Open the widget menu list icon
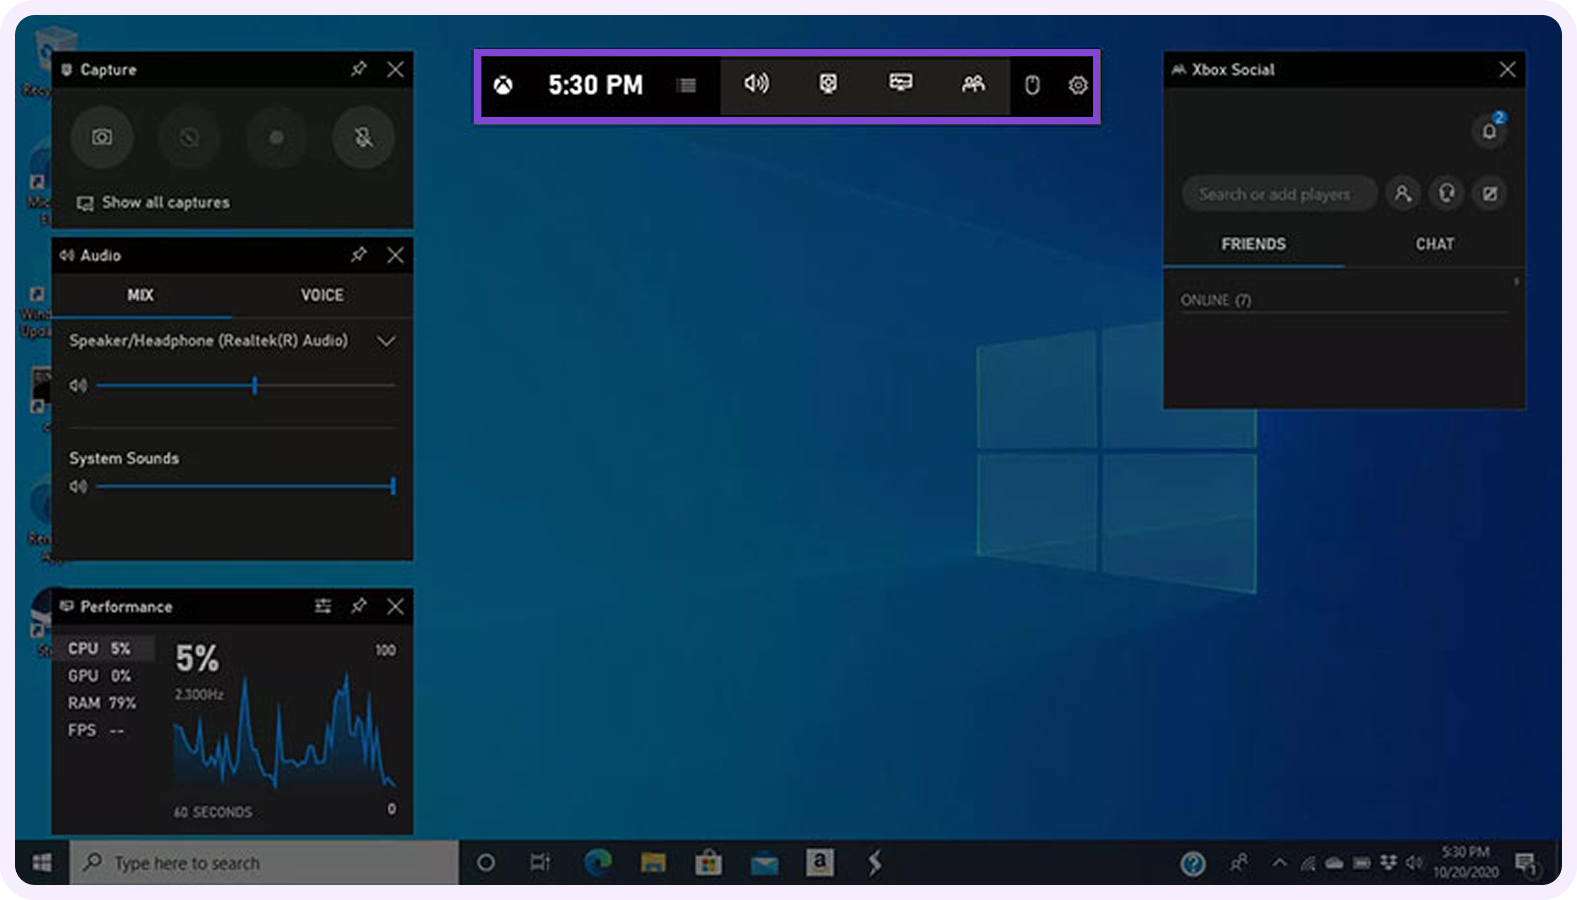 [686, 85]
